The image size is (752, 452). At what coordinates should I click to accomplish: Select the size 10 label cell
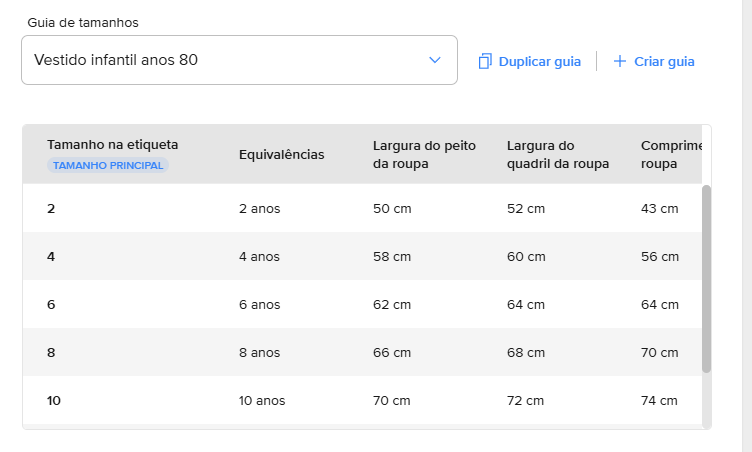[x=54, y=400]
